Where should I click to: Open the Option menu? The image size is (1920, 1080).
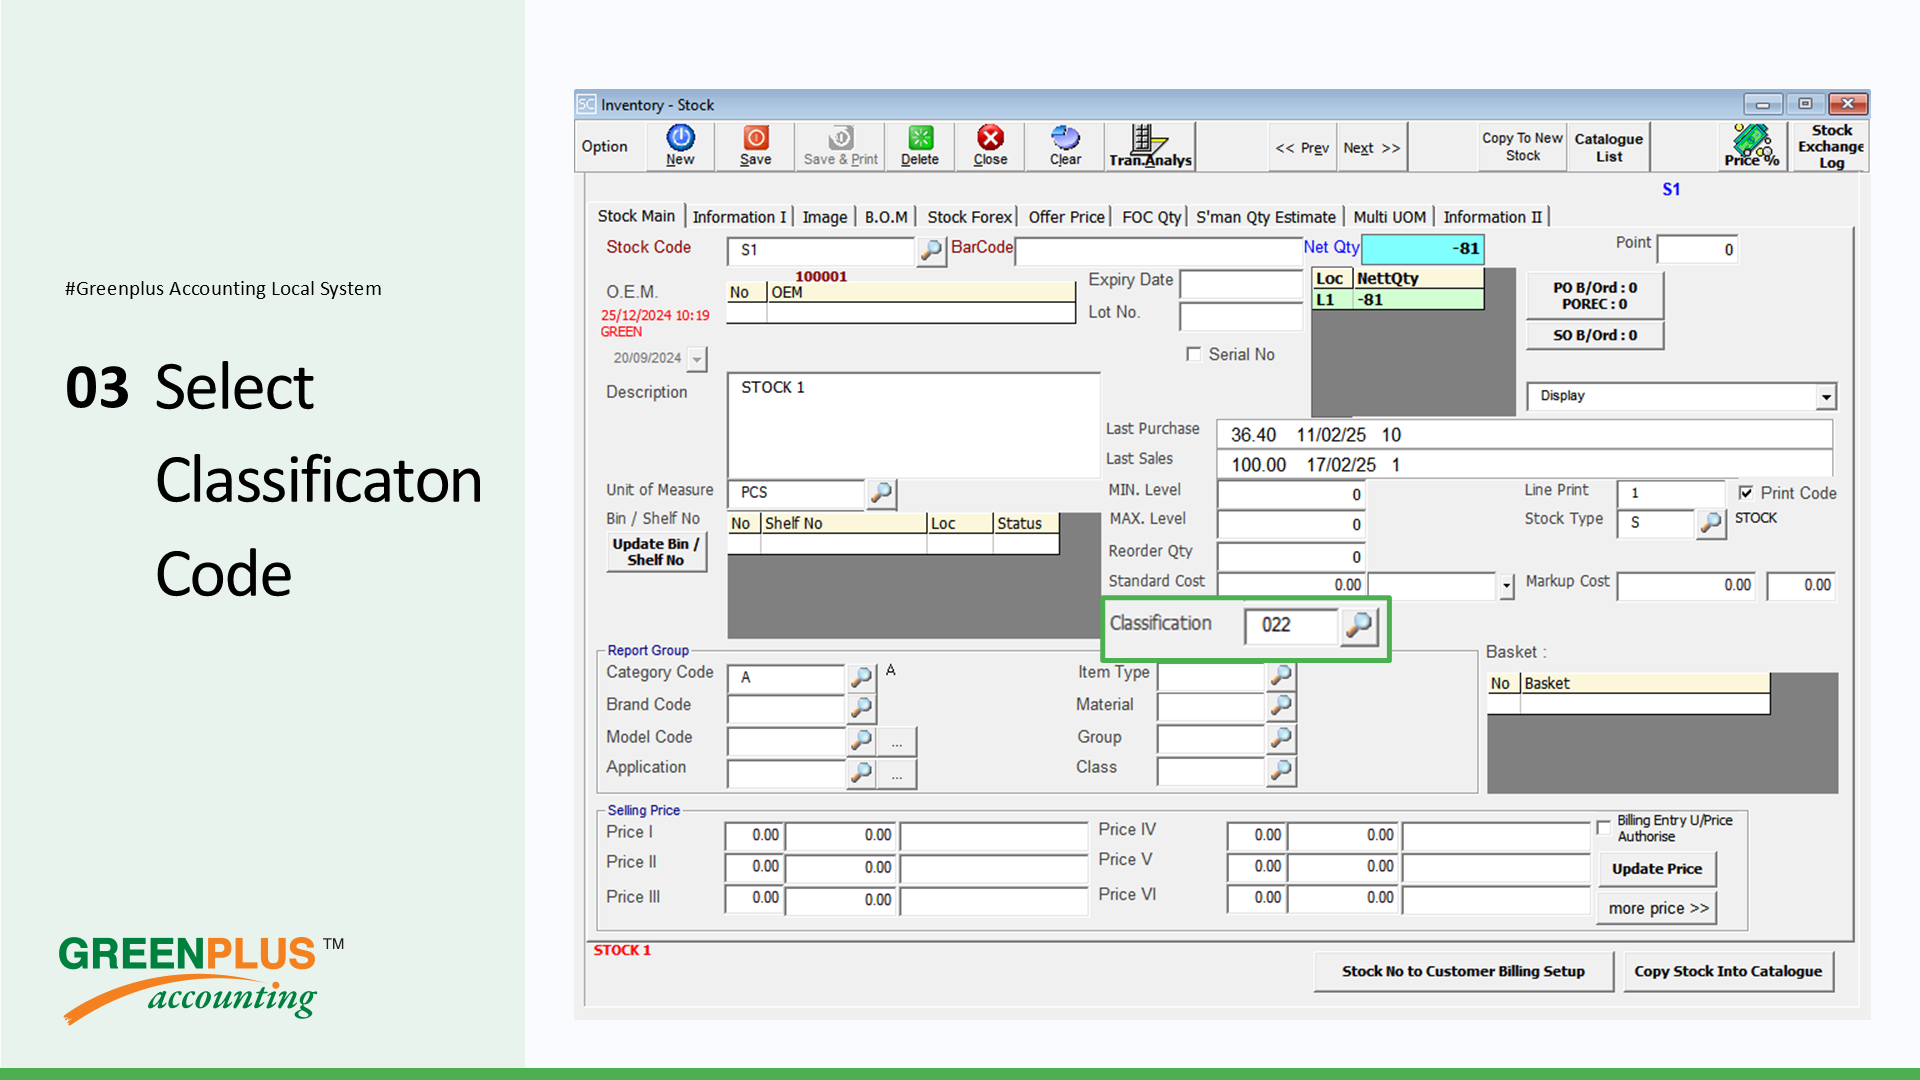coord(604,146)
